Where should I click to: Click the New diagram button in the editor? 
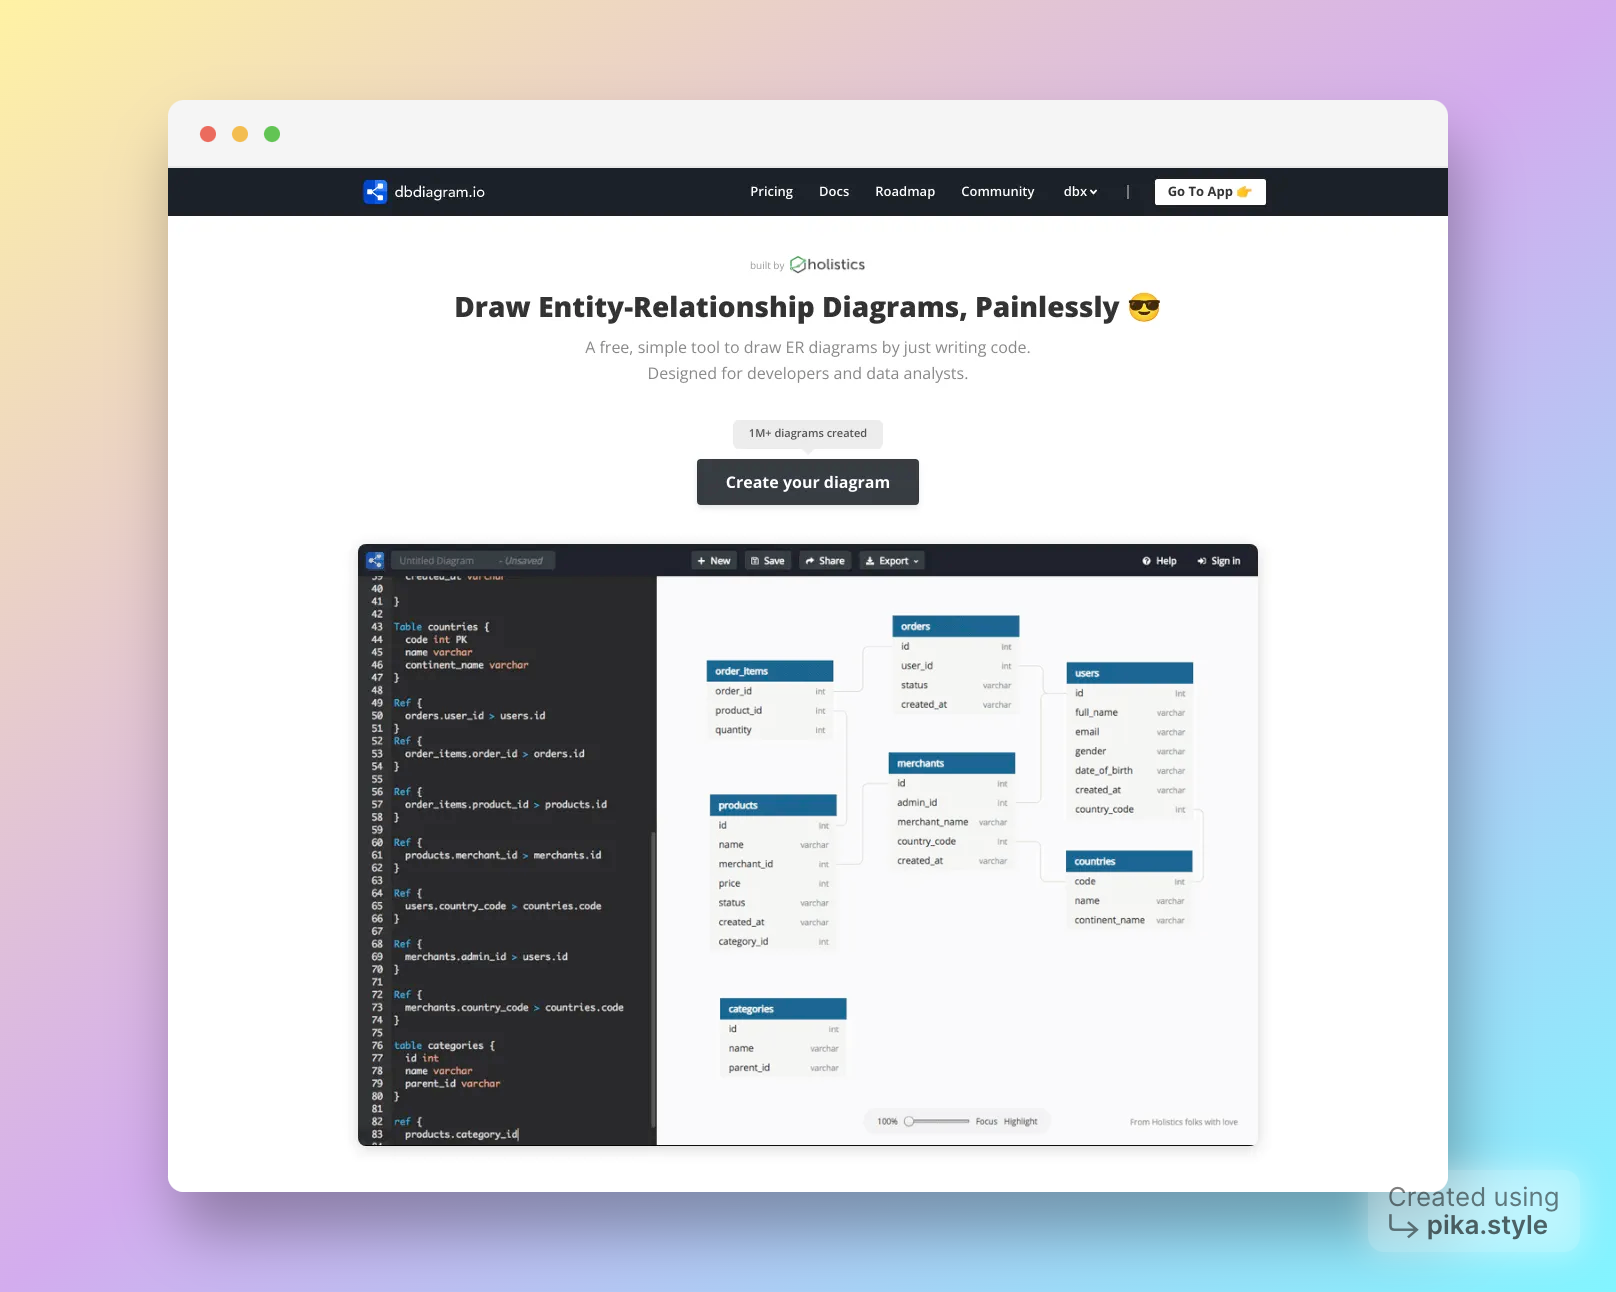coord(714,561)
